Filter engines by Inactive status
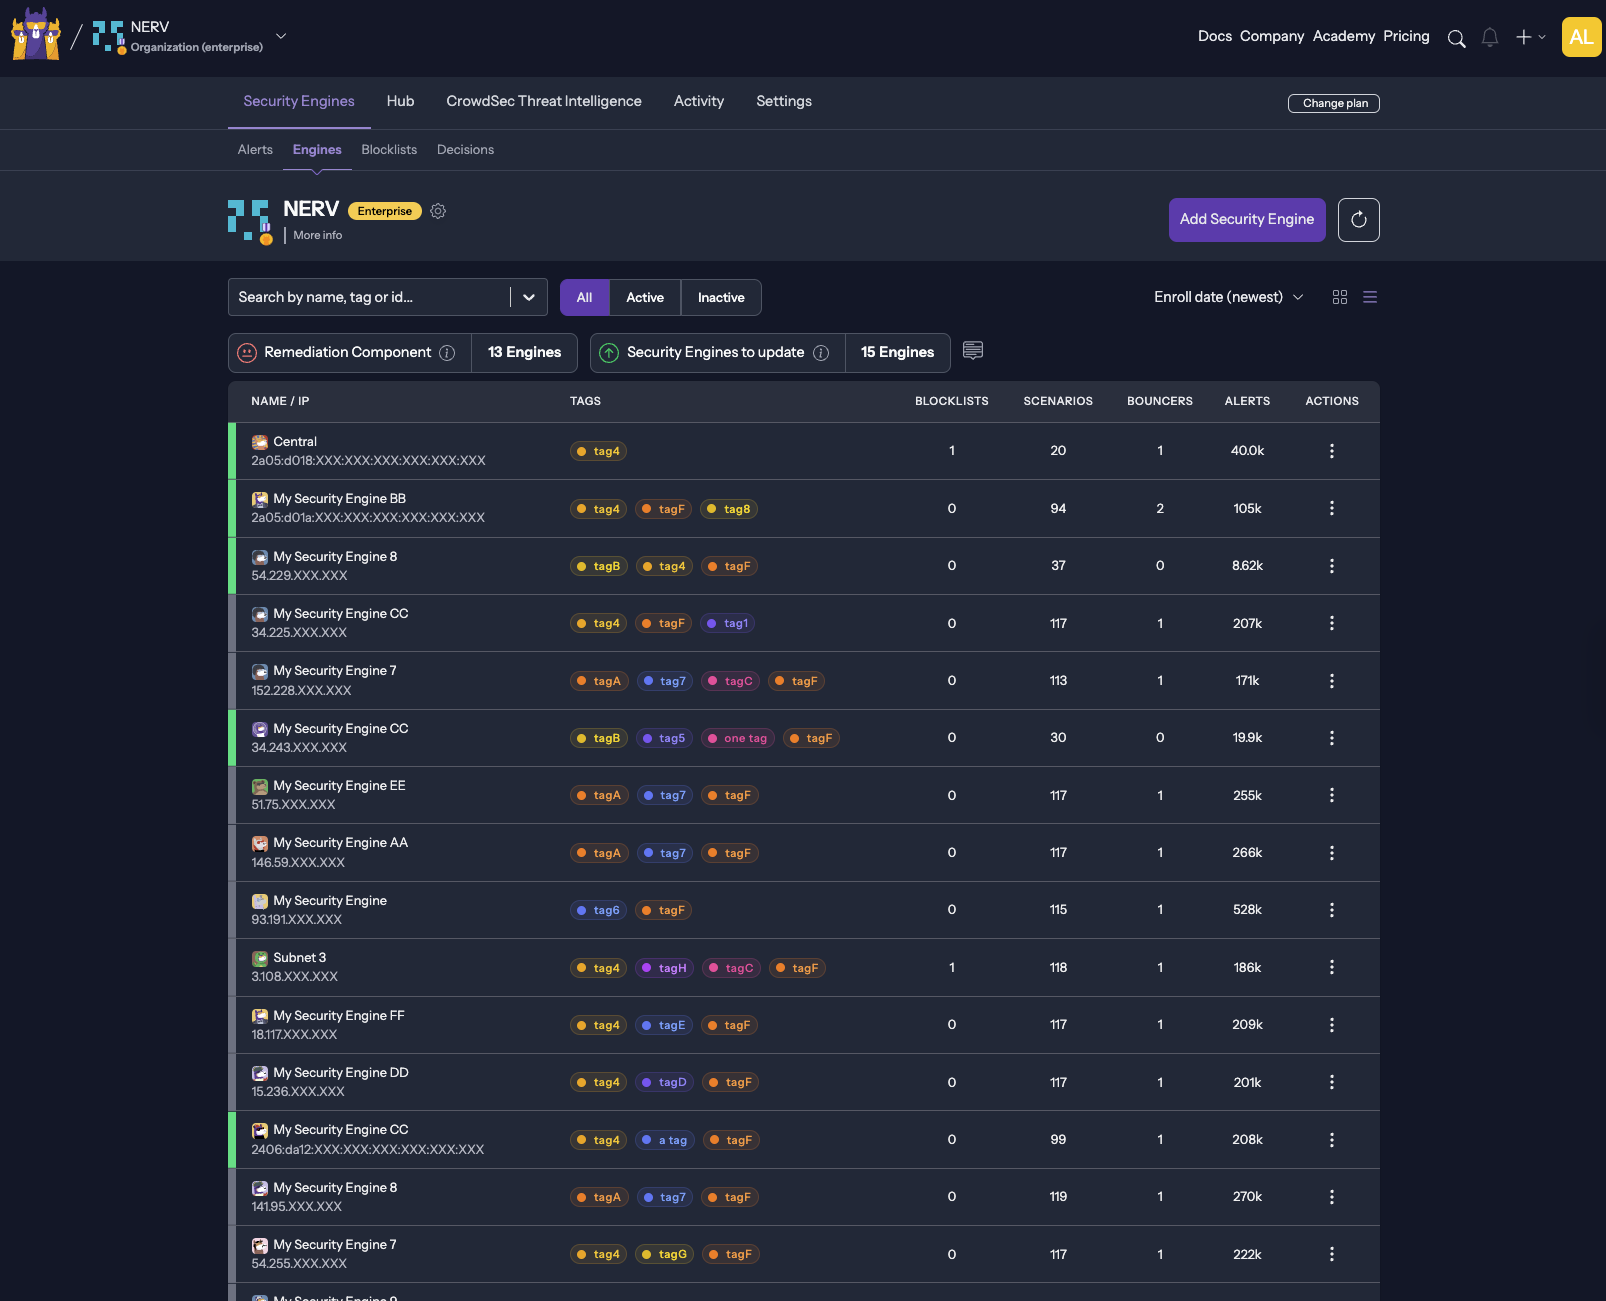Screen dimensions: 1606x1301 [720, 298]
